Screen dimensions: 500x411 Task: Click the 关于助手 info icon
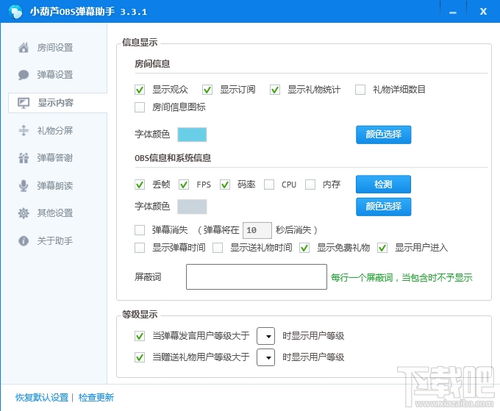pyautogui.click(x=23, y=241)
